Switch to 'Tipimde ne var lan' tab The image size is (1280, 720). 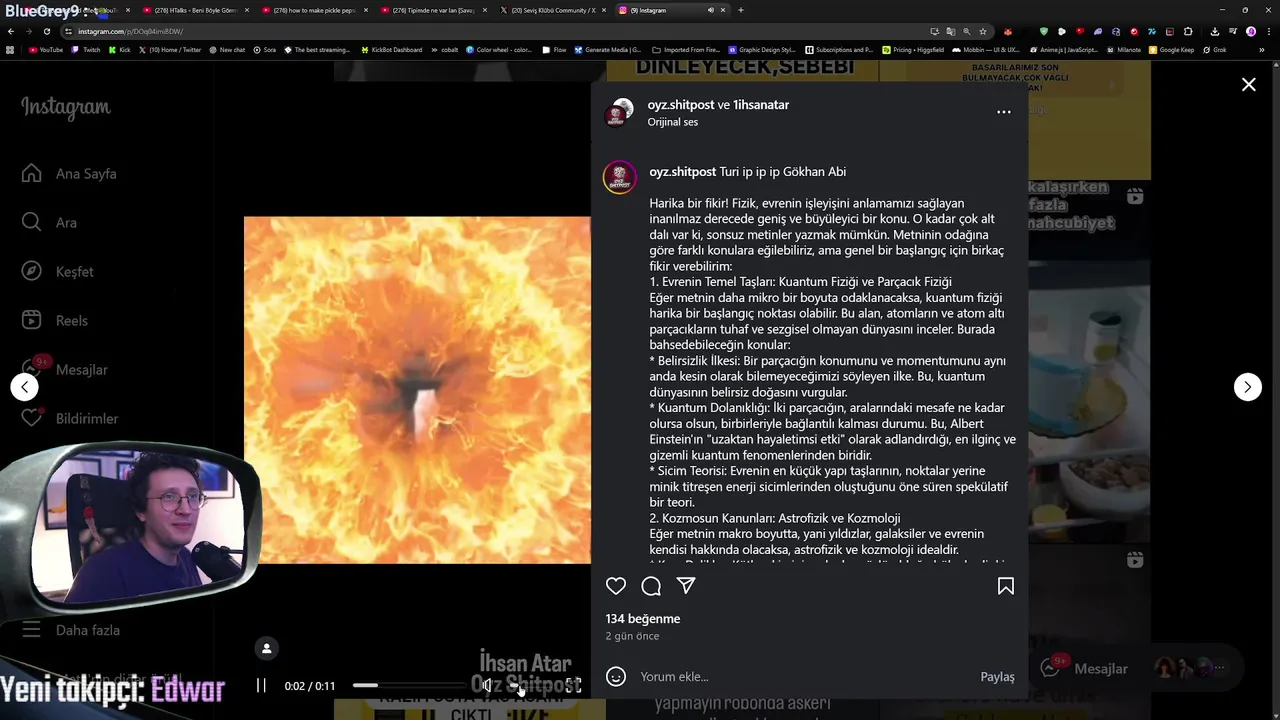point(434,10)
